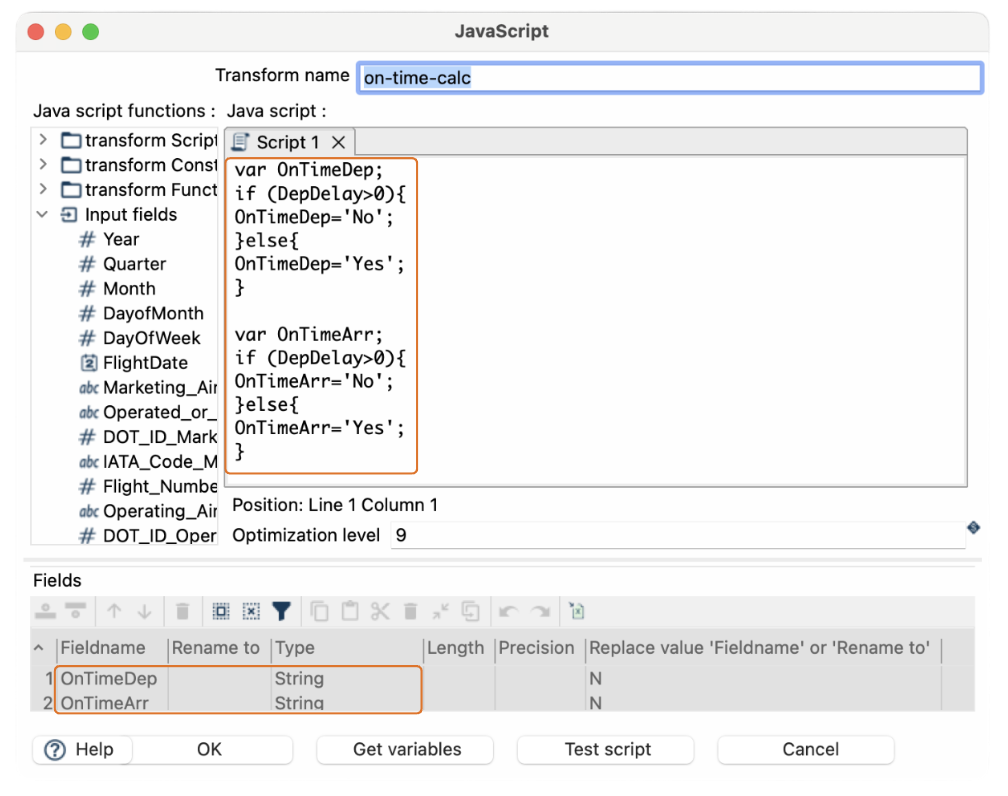Image resolution: width=1008 pixels, height=796 pixels.
Task: Click the sort caret in Fields table header
Action: tap(39, 647)
